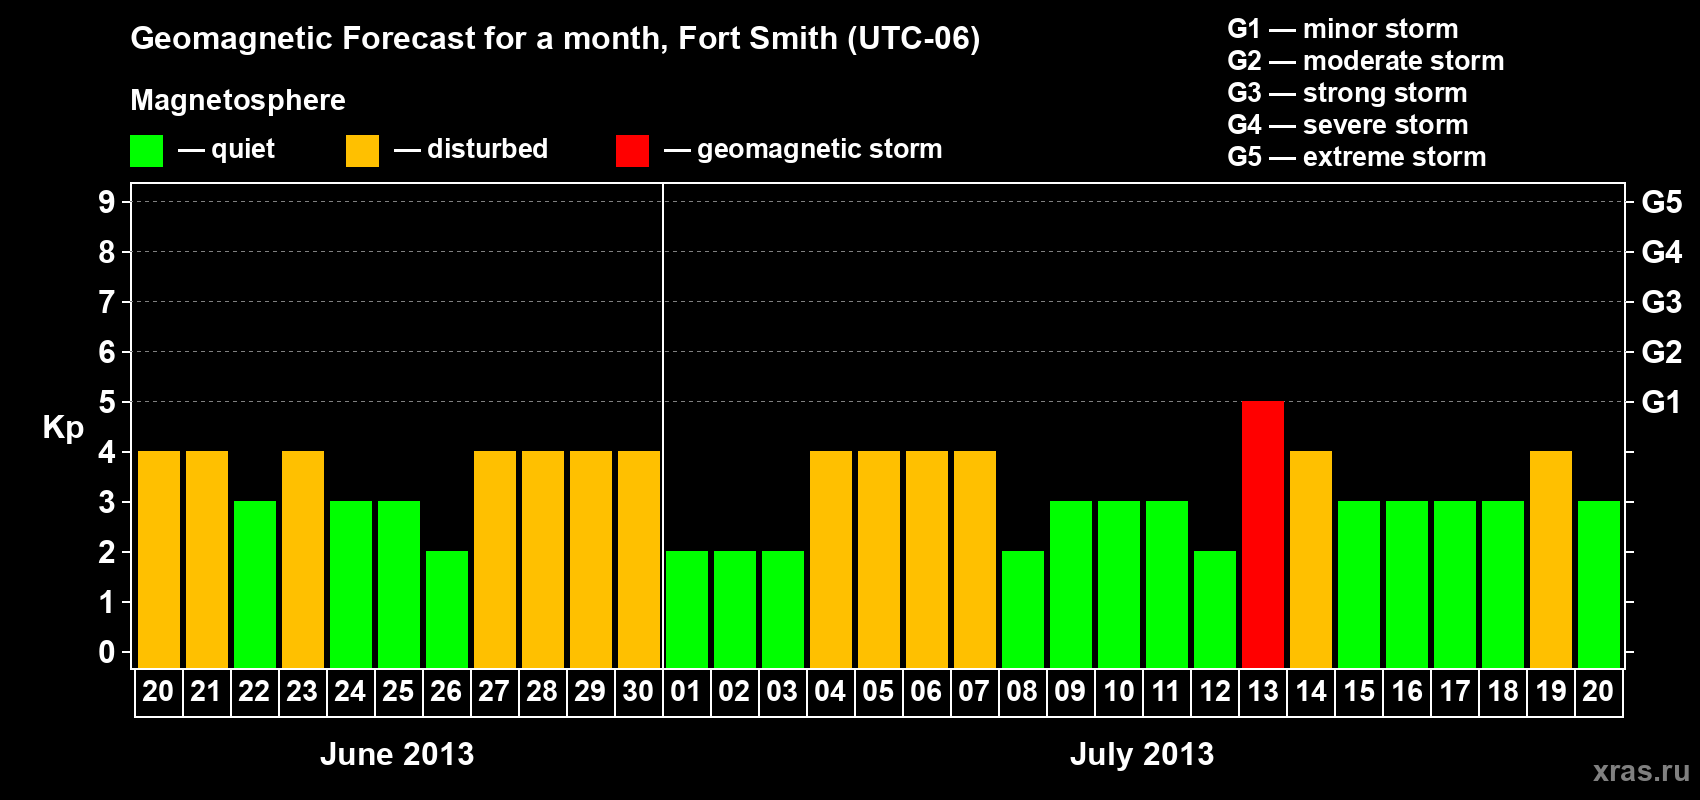Click Kp value 9 on the left axis
This screenshot has height=800, width=1700.
point(107,202)
